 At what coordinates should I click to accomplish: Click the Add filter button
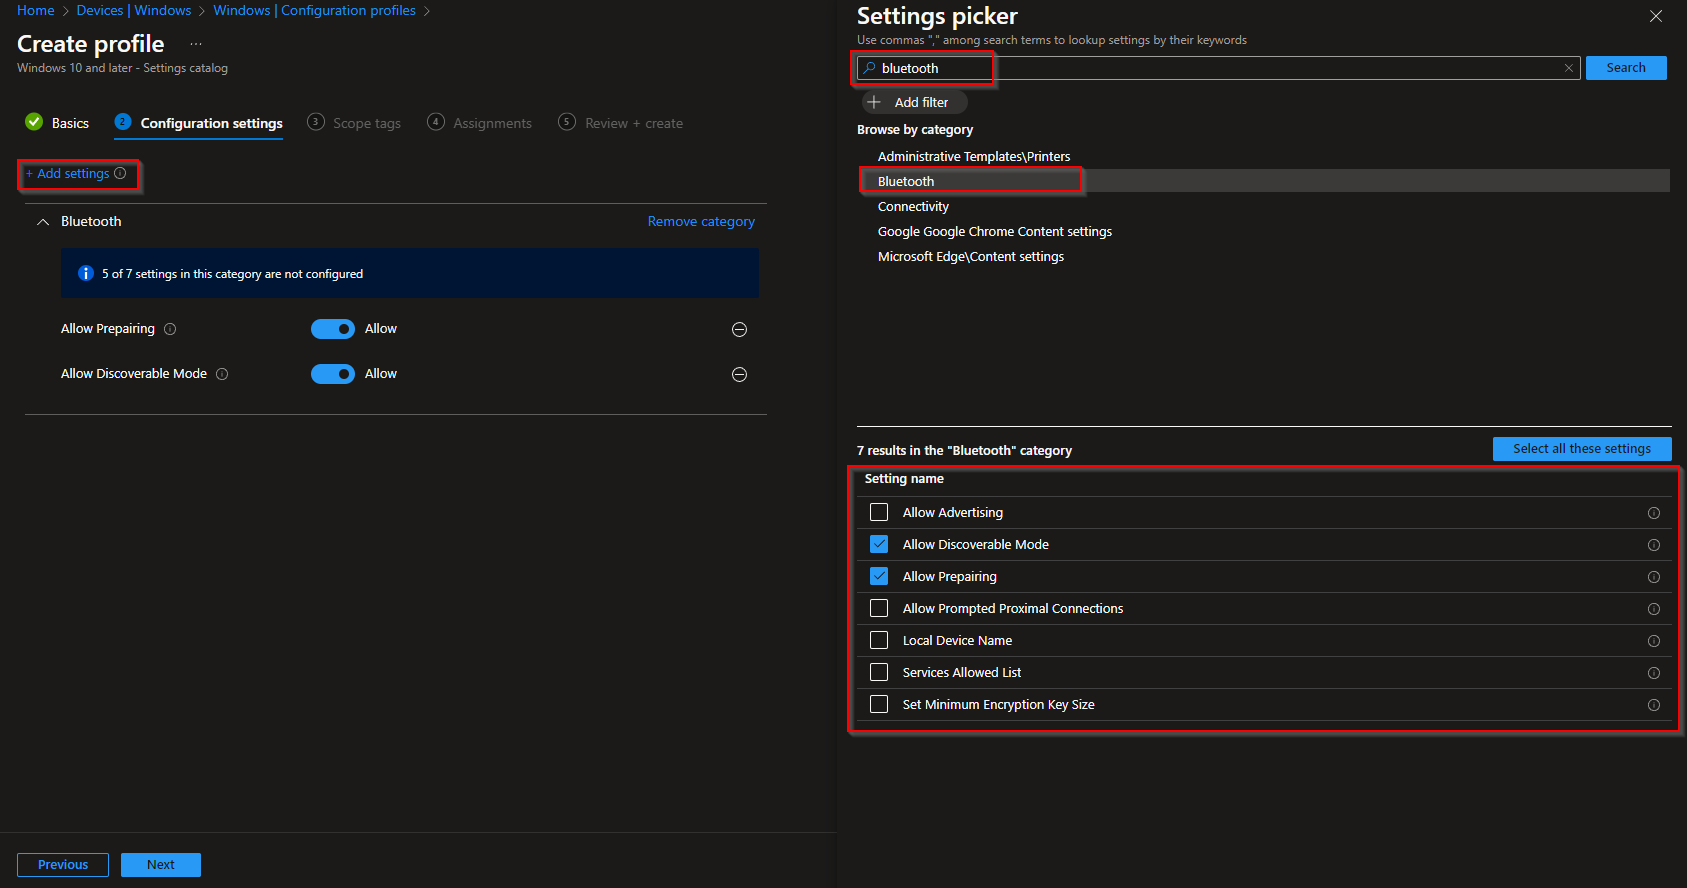click(913, 102)
